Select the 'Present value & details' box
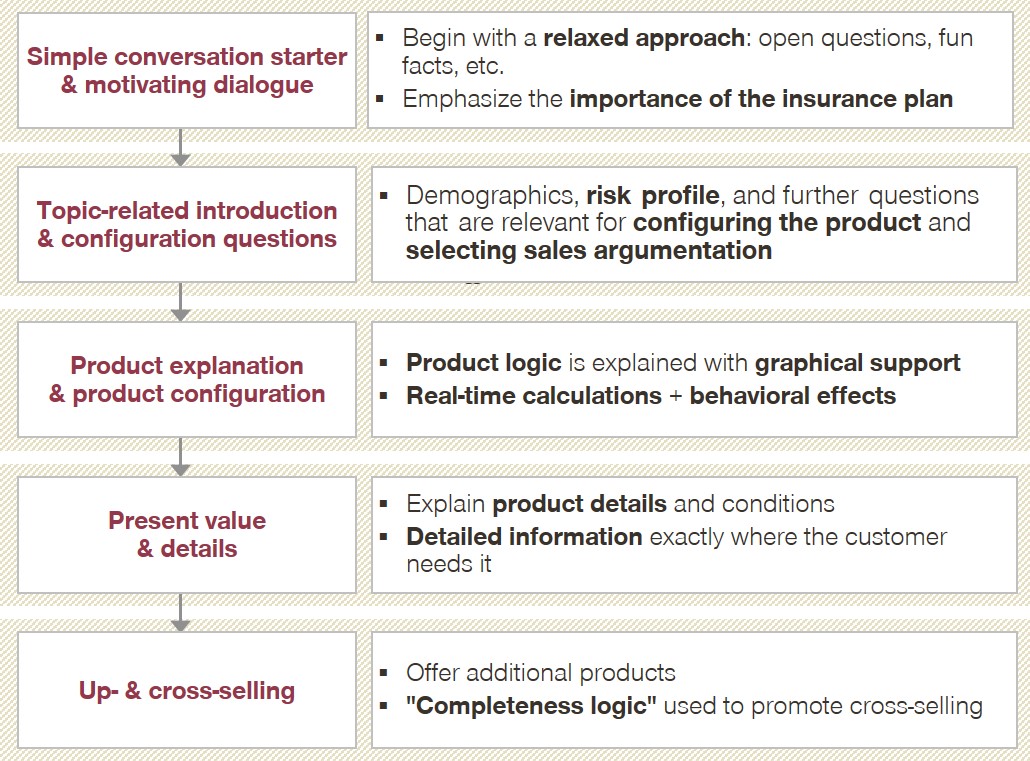The width and height of the screenshot is (1030, 761). click(187, 534)
